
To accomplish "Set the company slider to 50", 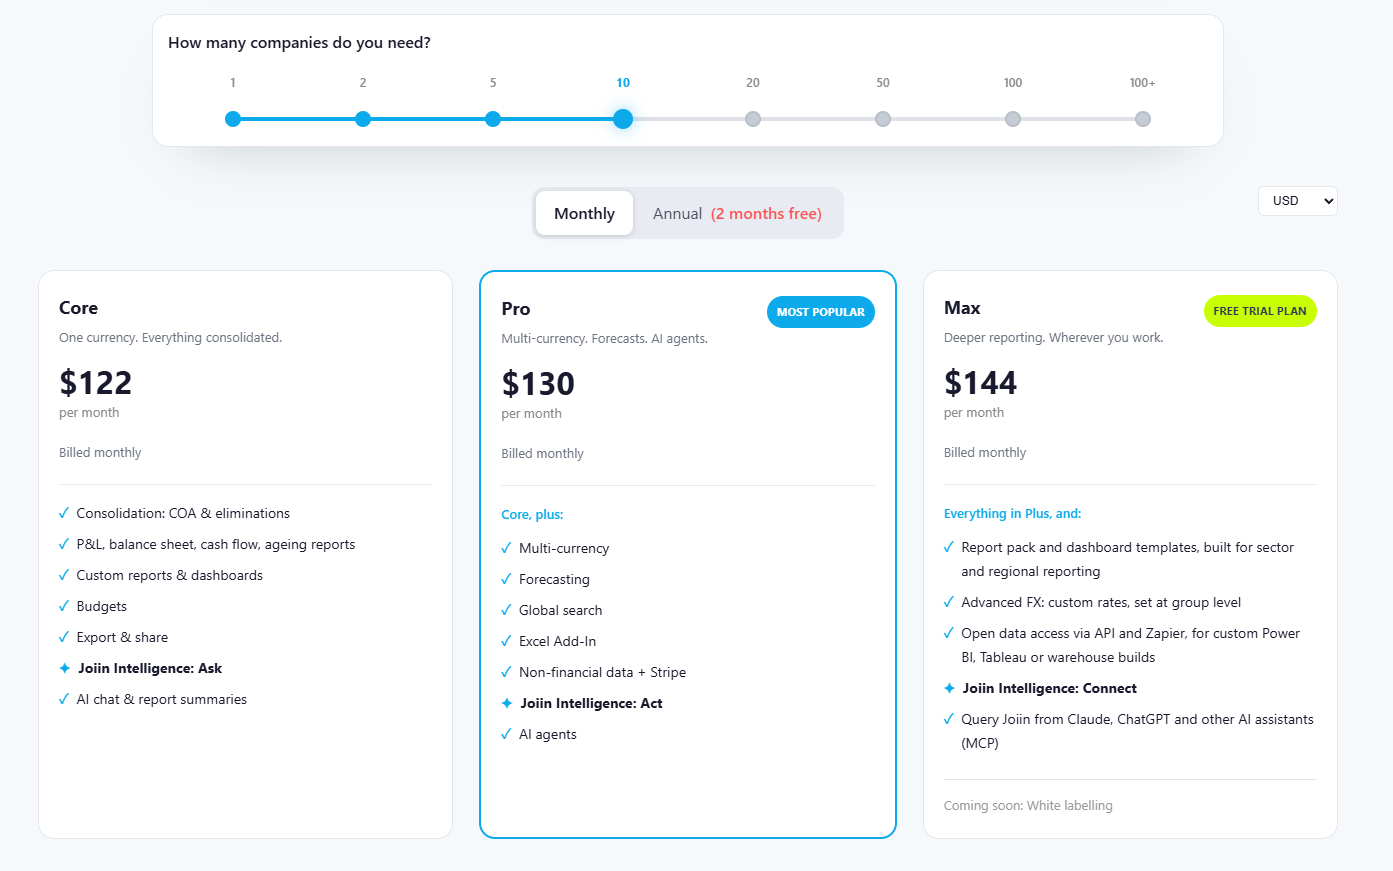I will [x=883, y=119].
